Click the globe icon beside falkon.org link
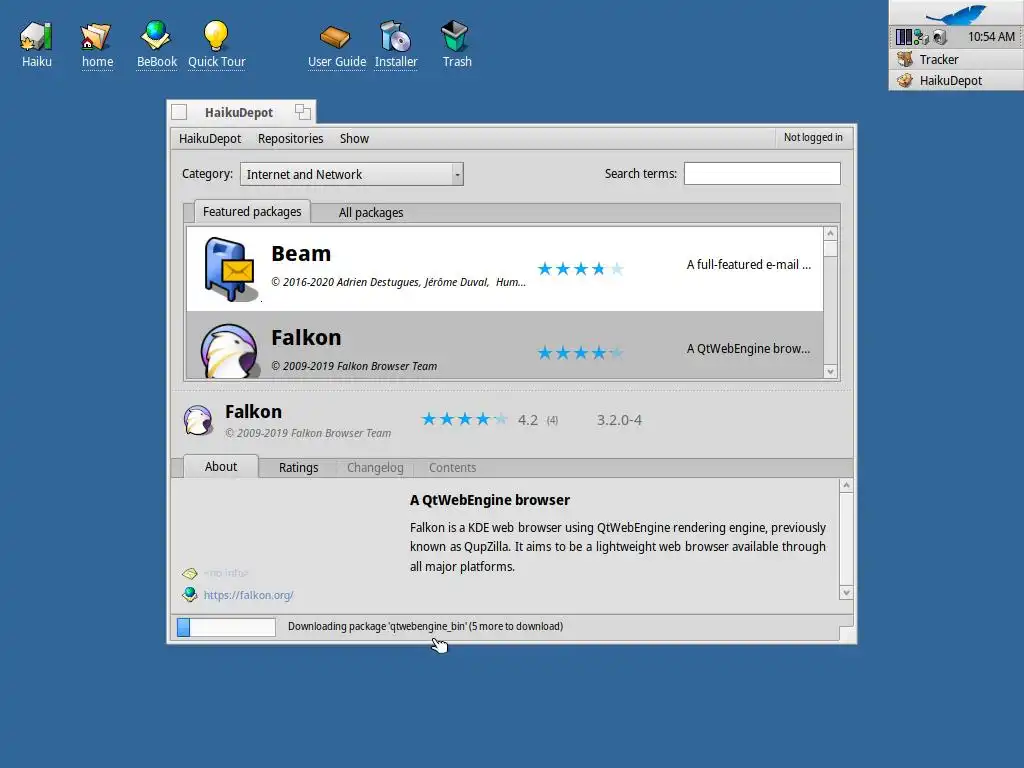 pyautogui.click(x=190, y=594)
